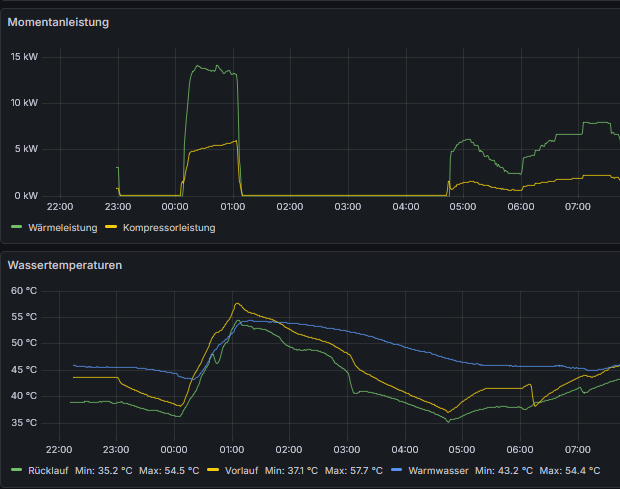The image size is (620, 489).
Task: Click 05:00 on Momentanleistung time axis
Action: [463, 207]
